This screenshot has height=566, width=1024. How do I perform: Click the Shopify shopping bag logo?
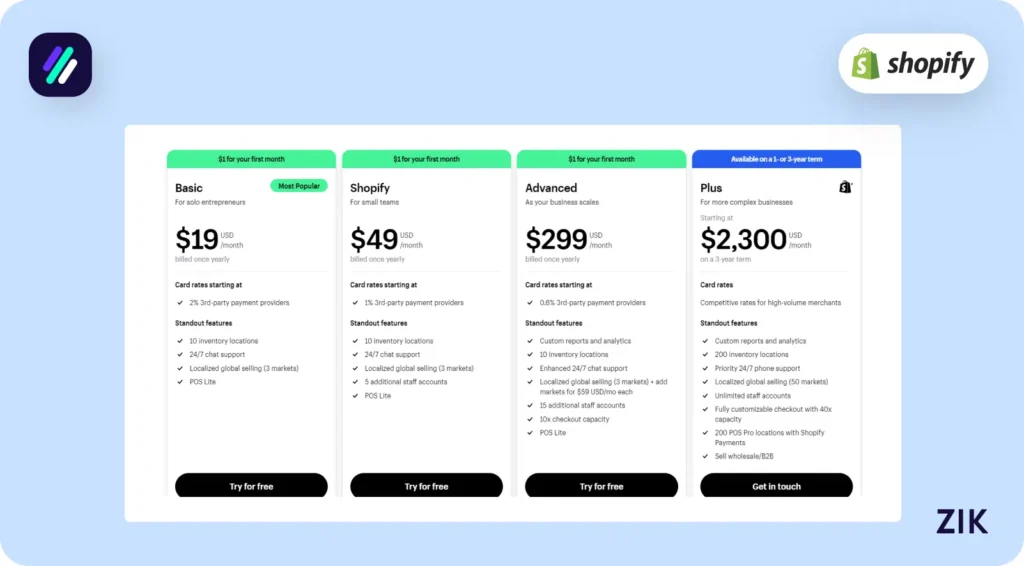[866, 64]
